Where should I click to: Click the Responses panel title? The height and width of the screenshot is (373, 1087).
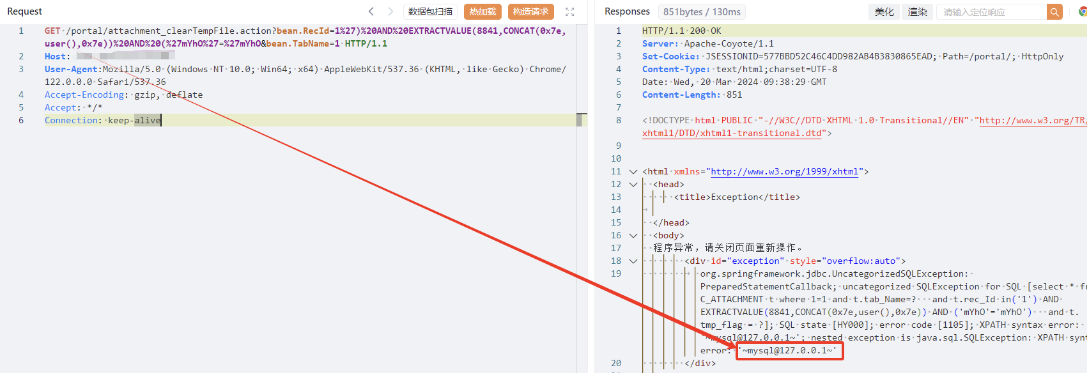coord(627,12)
